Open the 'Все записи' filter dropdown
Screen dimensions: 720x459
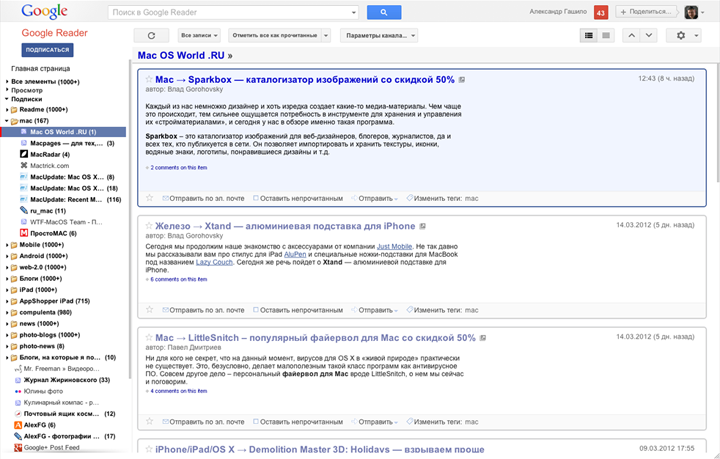pos(199,35)
